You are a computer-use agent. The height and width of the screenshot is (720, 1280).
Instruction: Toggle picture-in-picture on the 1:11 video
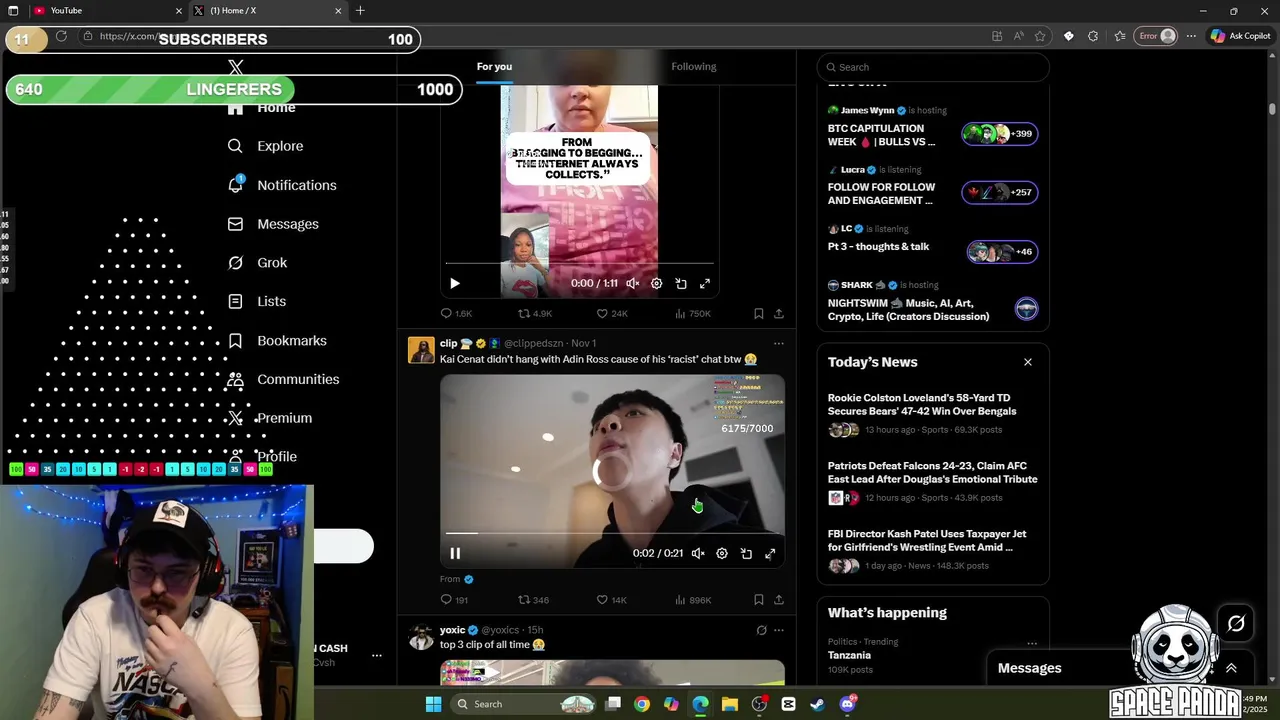coord(681,284)
